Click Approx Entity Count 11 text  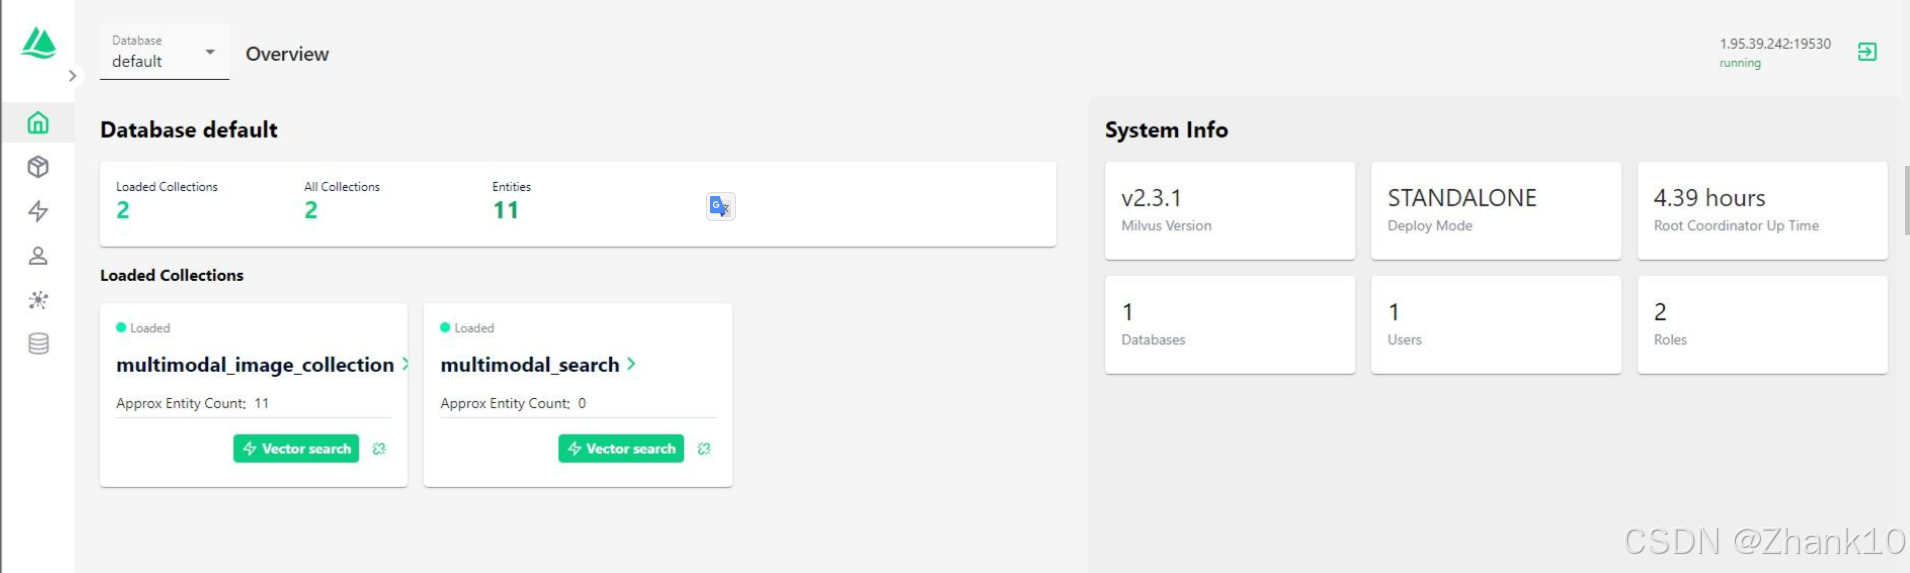192,403
